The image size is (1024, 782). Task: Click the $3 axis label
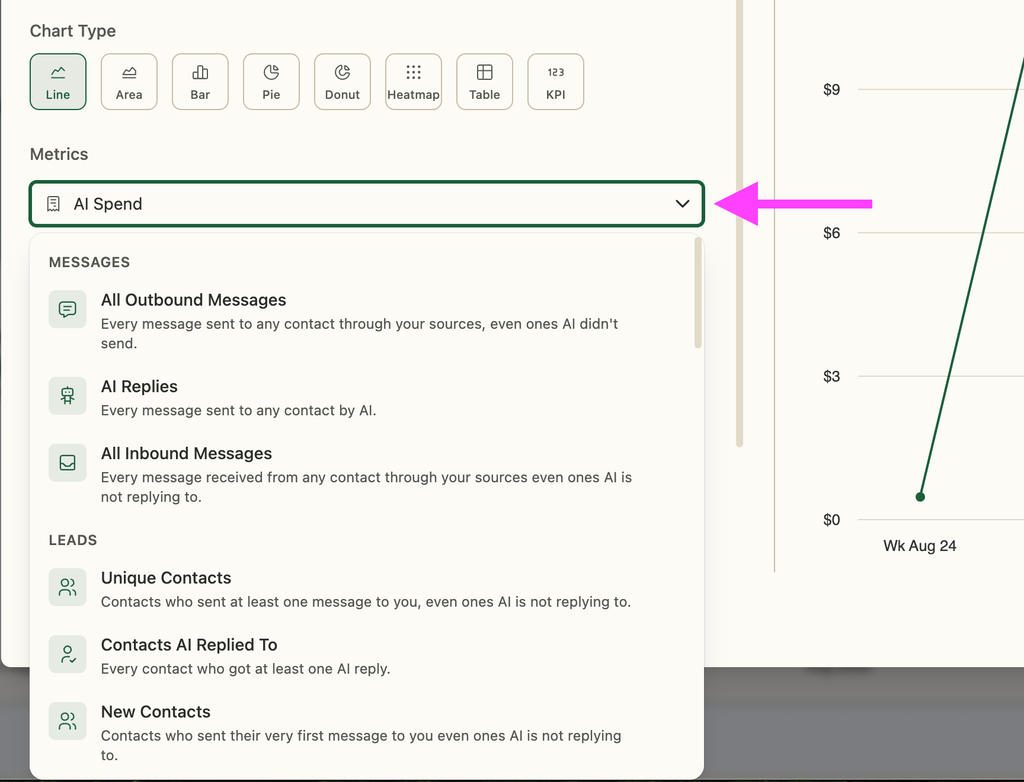click(x=831, y=376)
